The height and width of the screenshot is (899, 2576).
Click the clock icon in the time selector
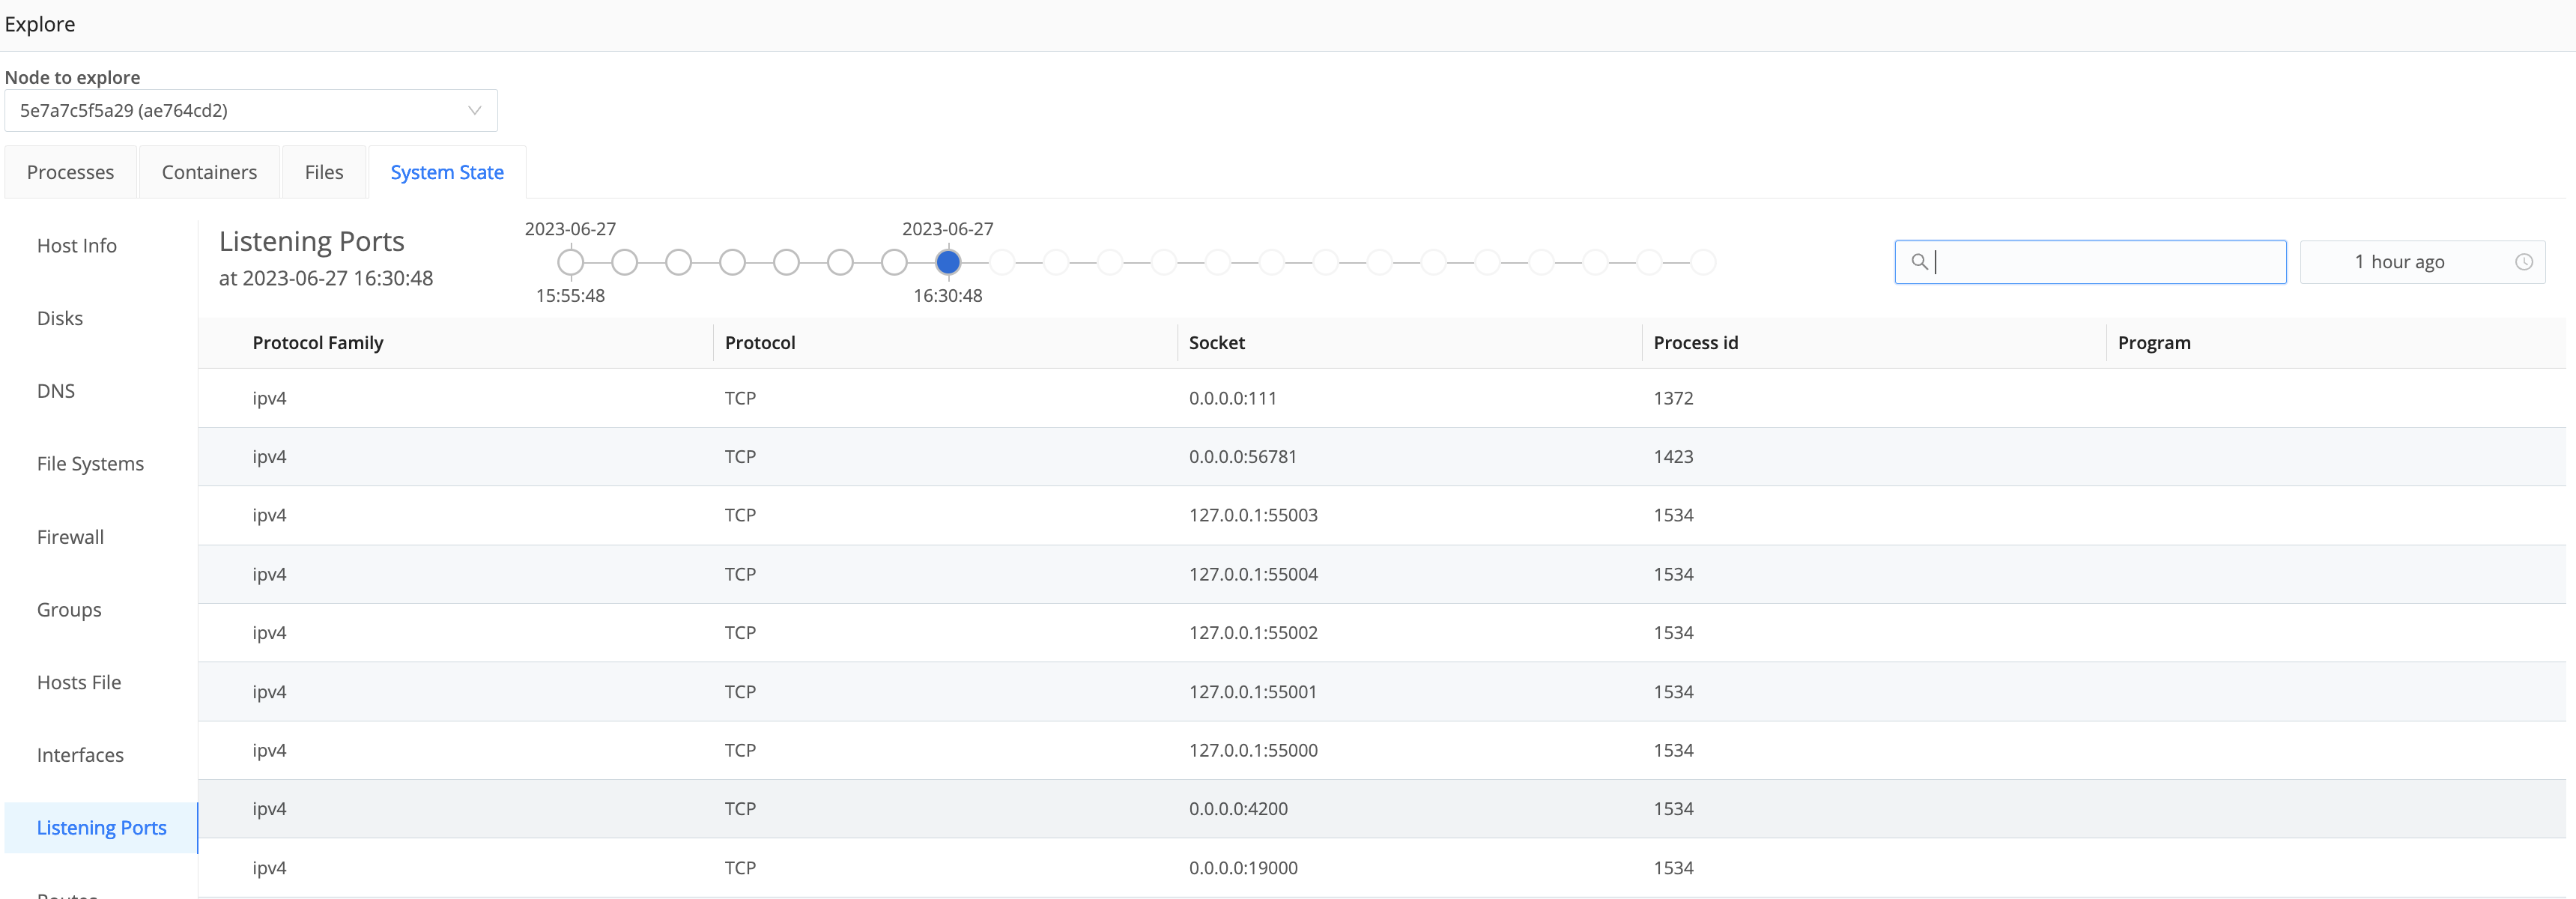2524,262
